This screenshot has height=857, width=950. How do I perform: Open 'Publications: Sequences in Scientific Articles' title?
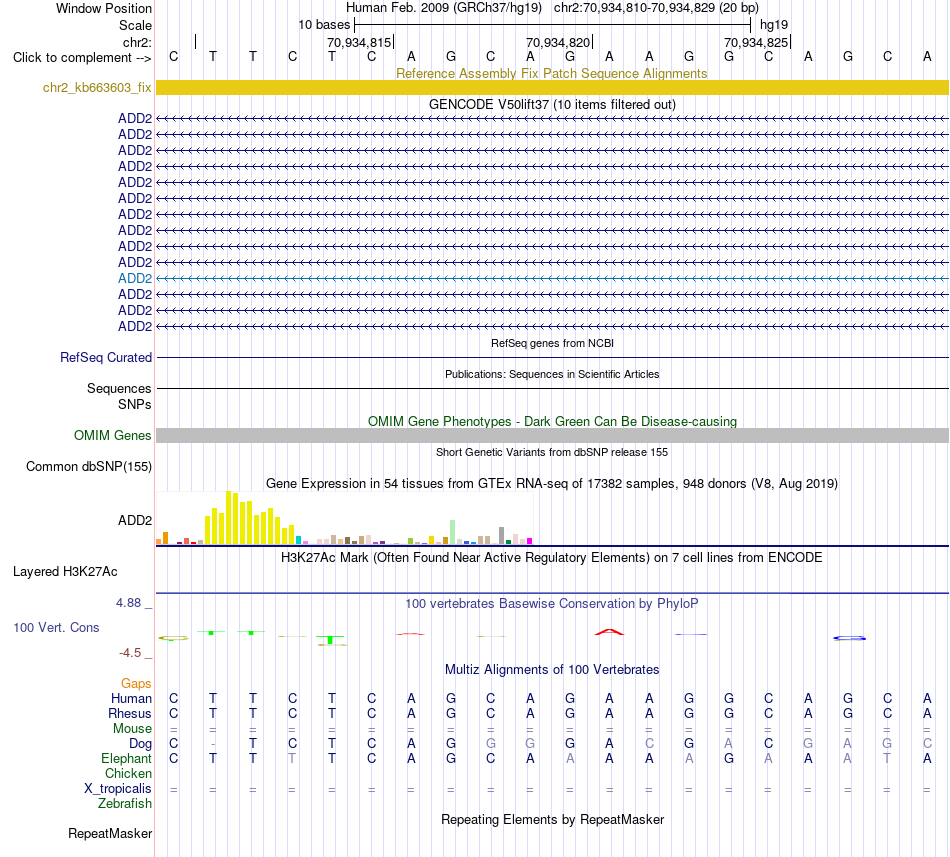coord(552,374)
